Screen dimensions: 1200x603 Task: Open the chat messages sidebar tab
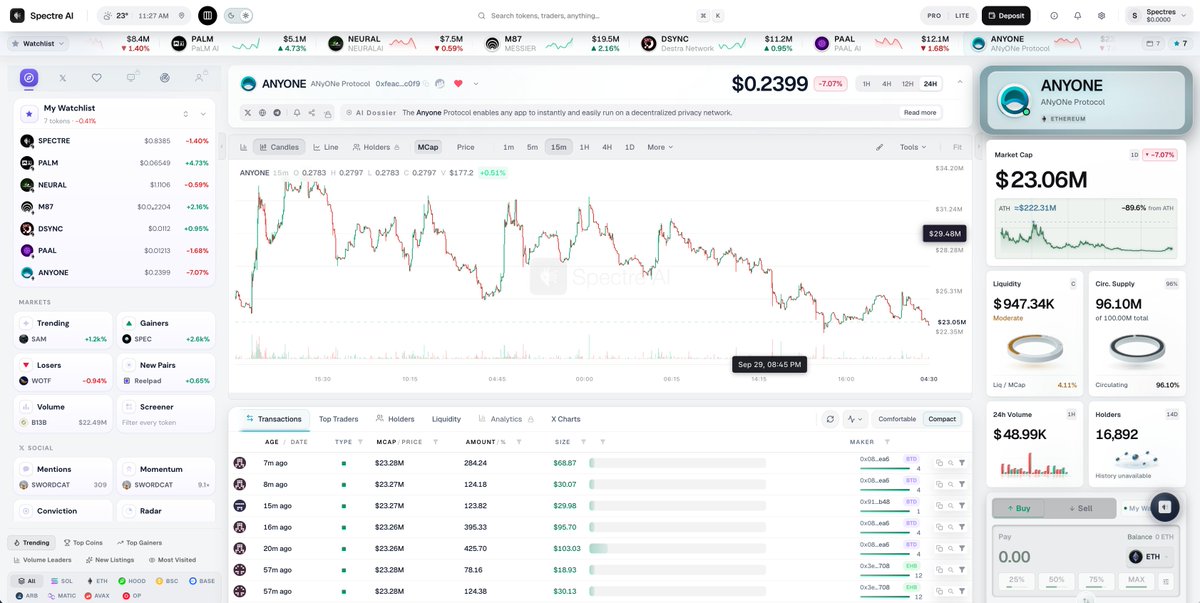pos(131,77)
